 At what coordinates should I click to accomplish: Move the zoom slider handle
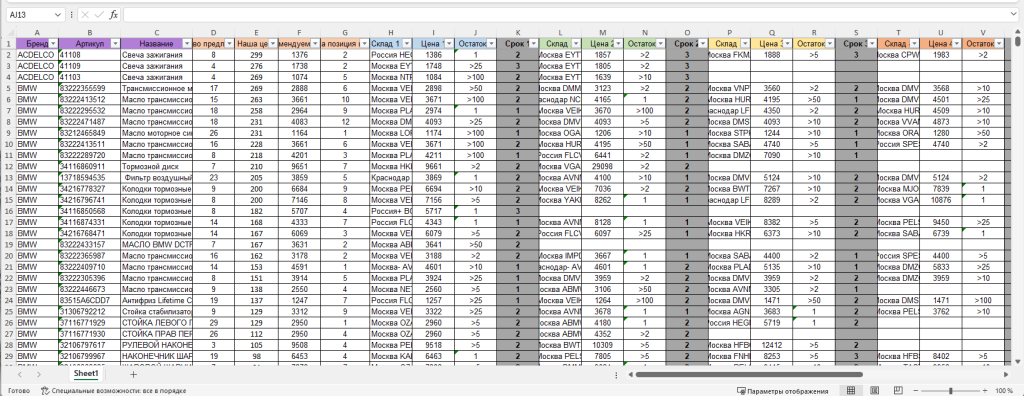(x=950, y=391)
